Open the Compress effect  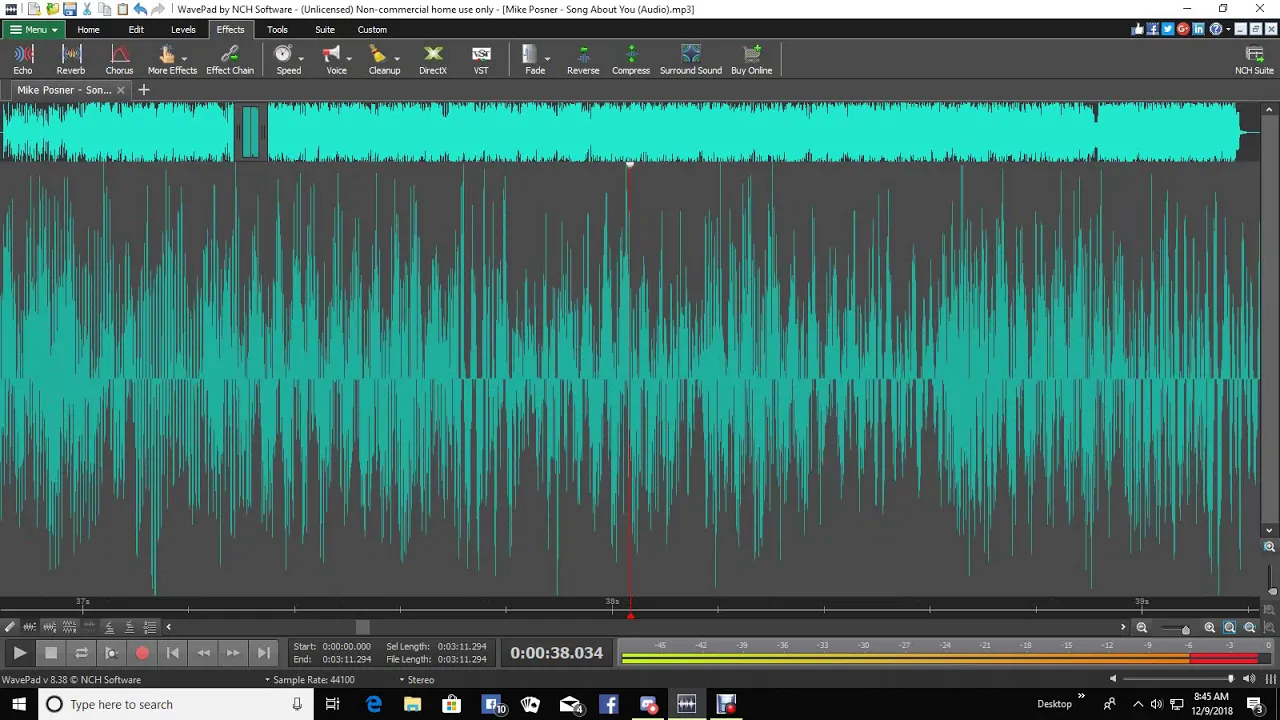[x=631, y=60]
